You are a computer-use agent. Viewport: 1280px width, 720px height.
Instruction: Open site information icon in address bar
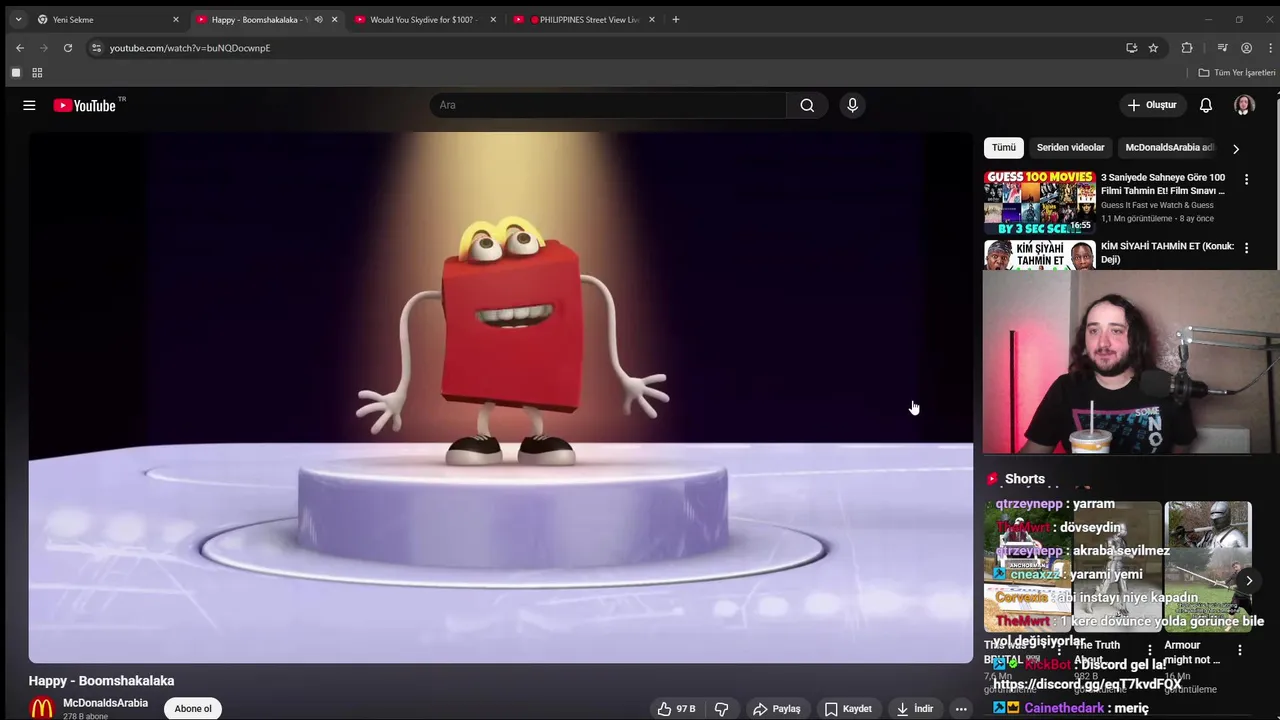click(96, 48)
